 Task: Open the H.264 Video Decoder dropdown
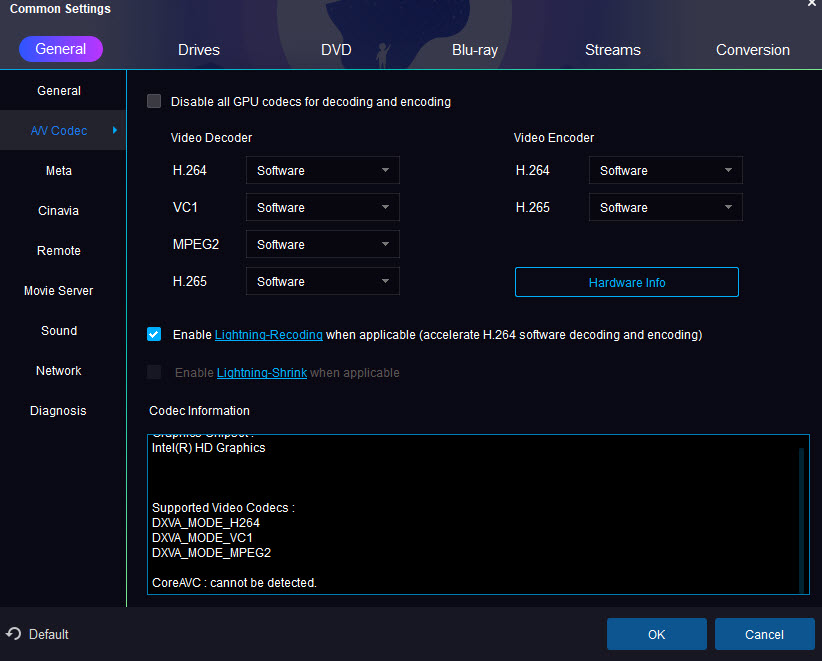322,171
